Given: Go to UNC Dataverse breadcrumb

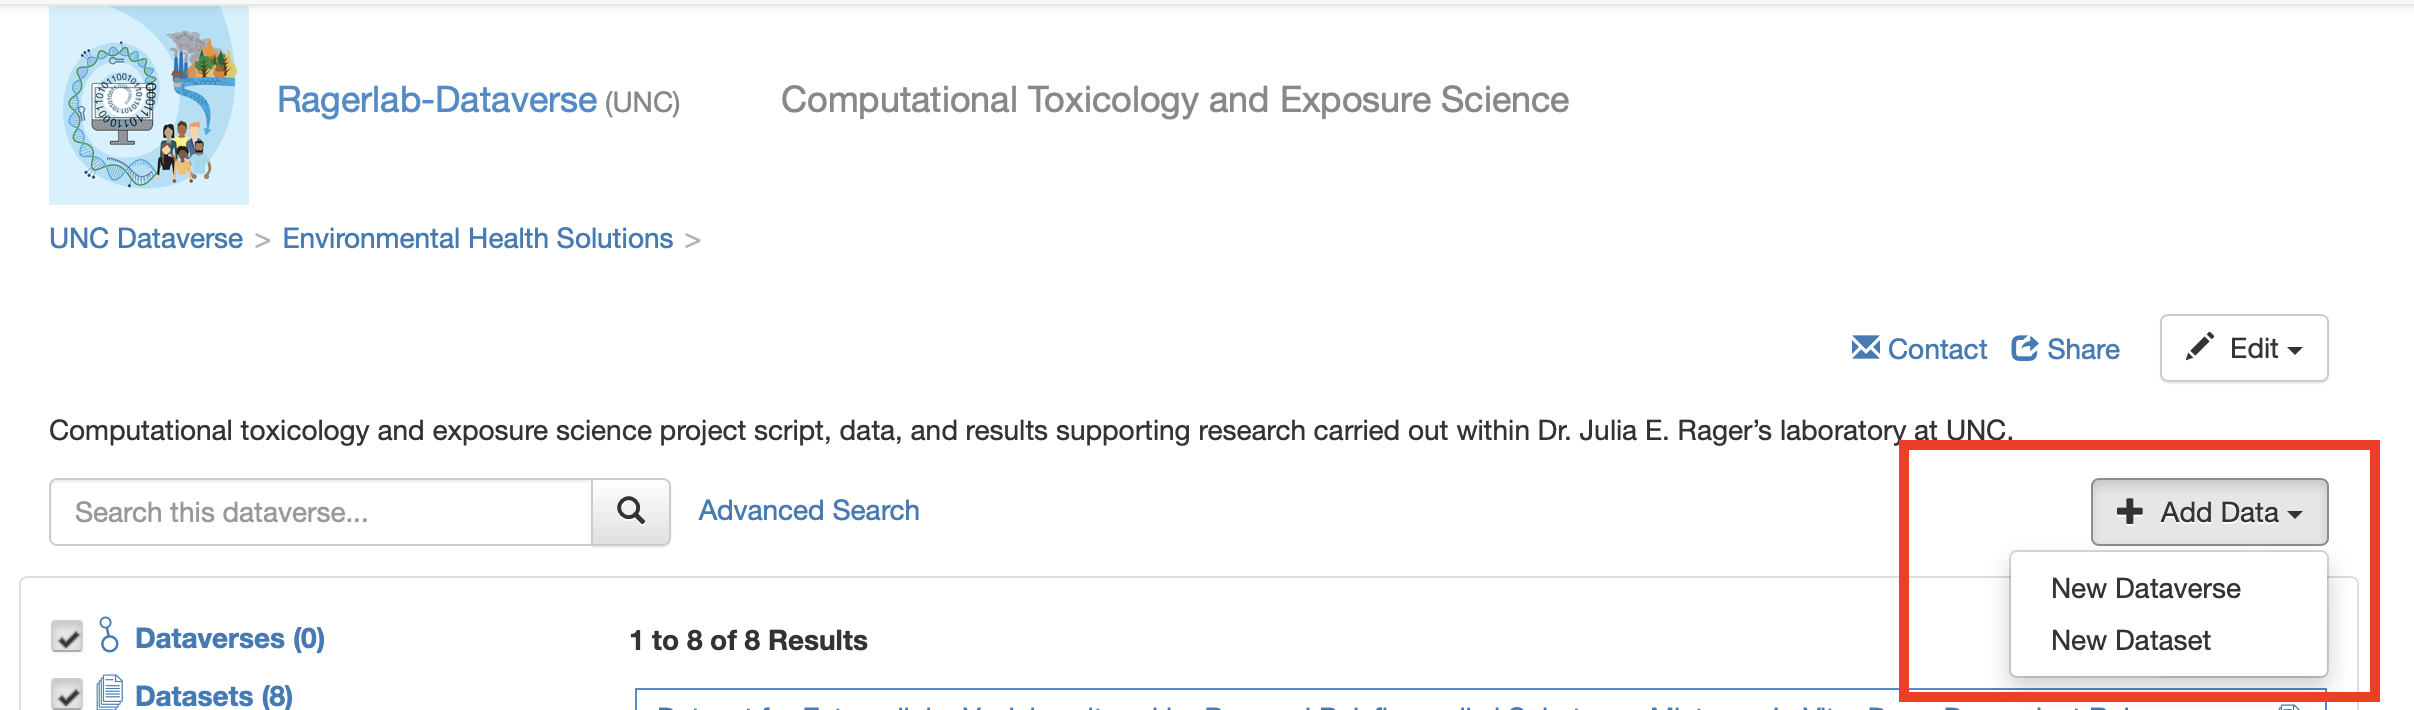Looking at the screenshot, I should tap(146, 239).
